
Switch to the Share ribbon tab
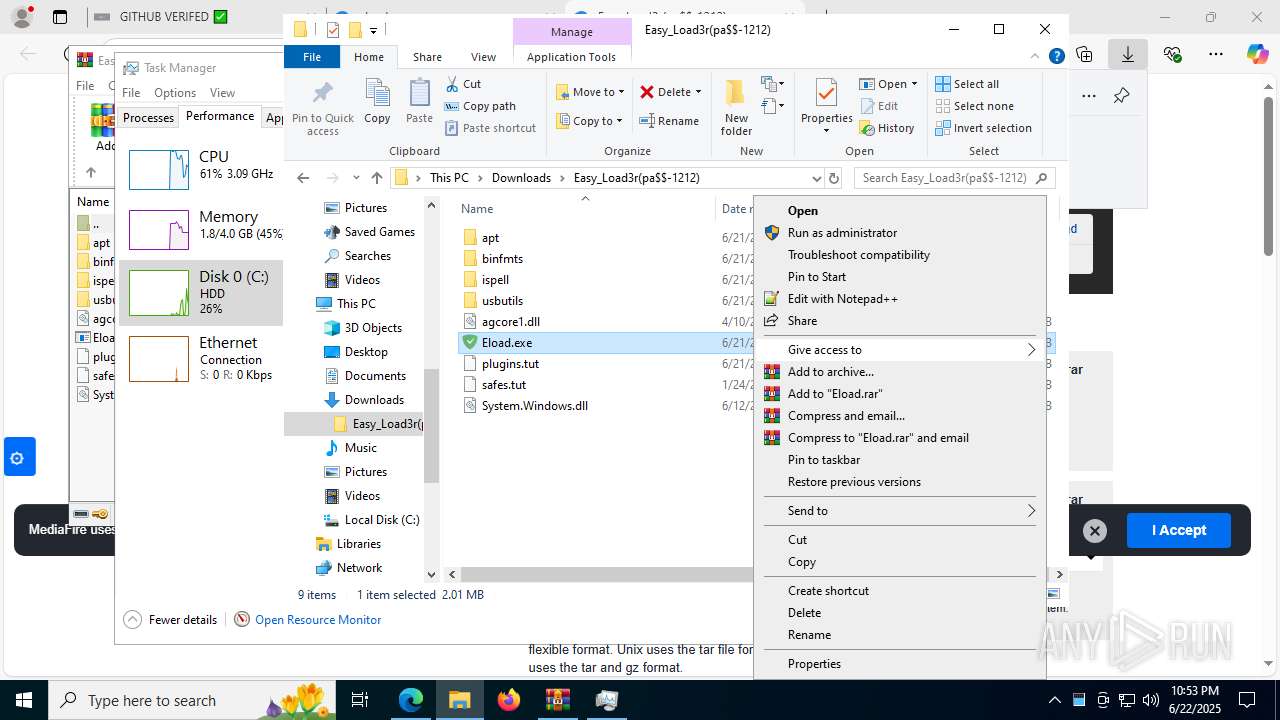(x=427, y=57)
